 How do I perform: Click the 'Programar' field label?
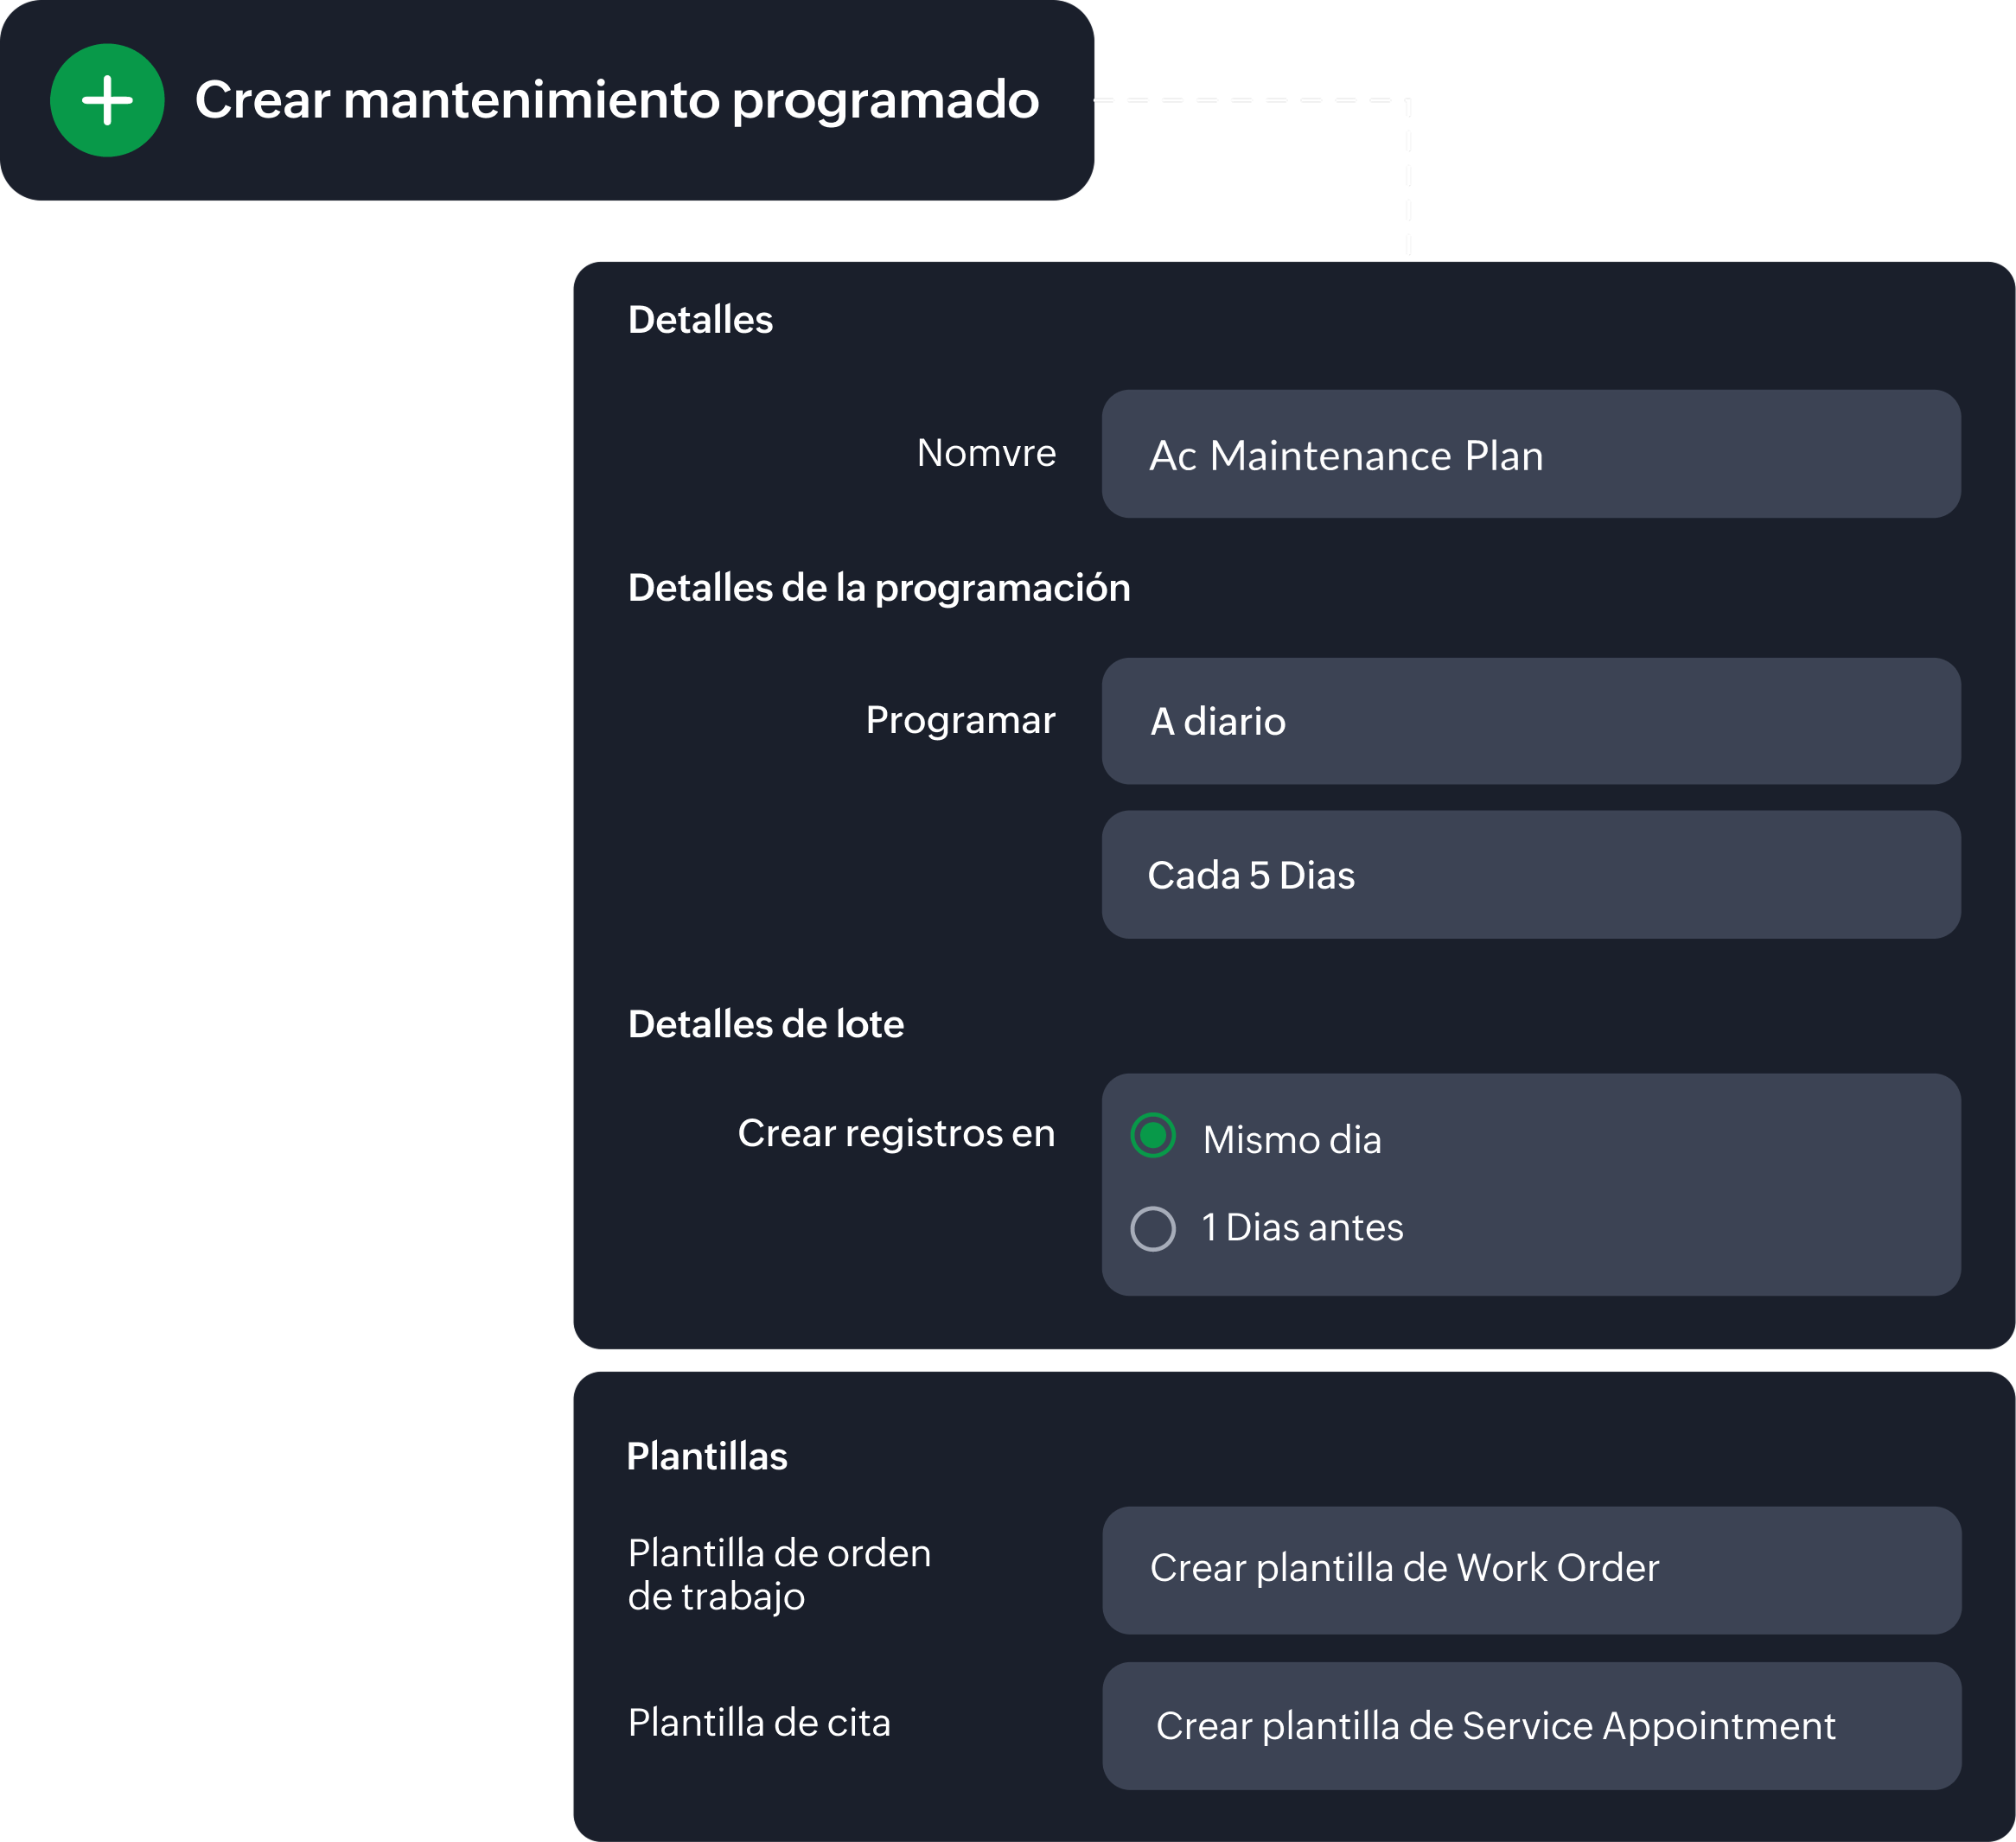tap(961, 719)
